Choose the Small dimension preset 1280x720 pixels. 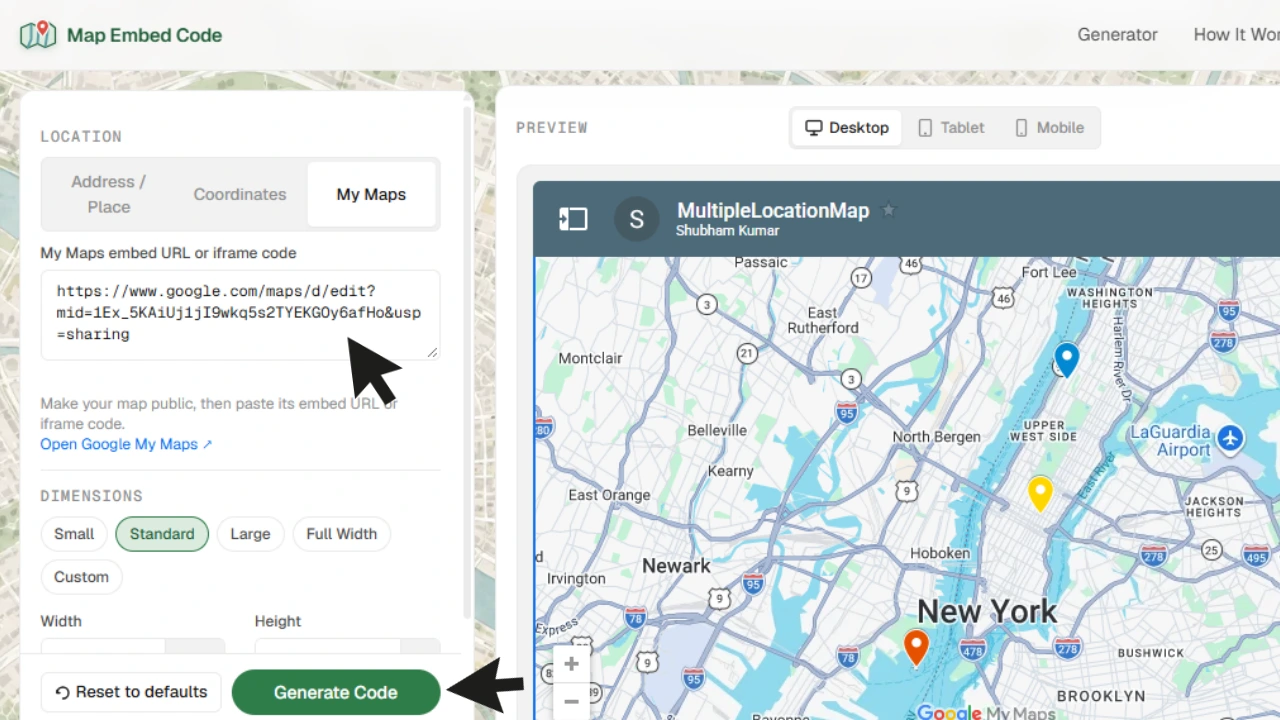click(x=74, y=534)
